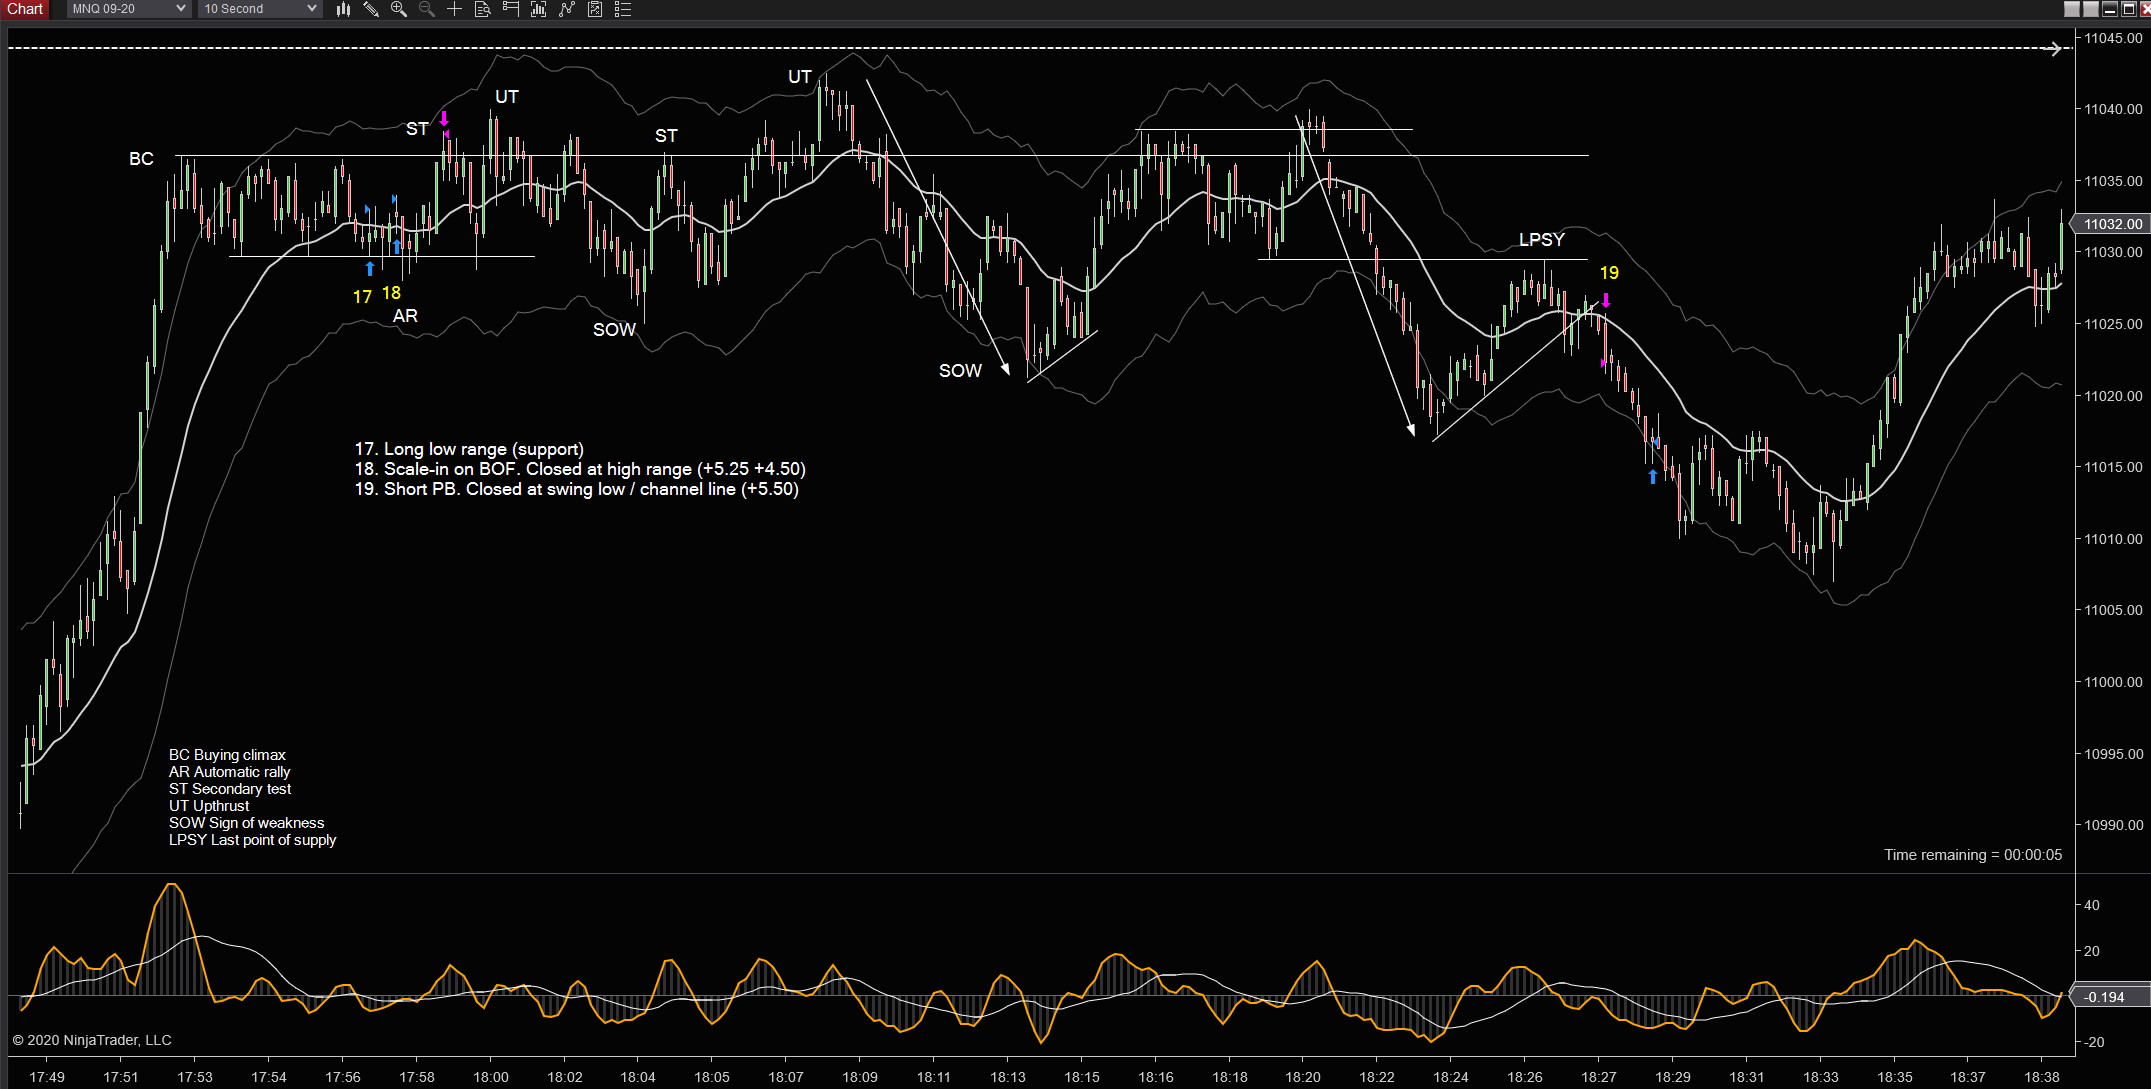This screenshot has width=2151, height=1089.
Task: Click the 11000.00 price axis label
Action: [2113, 682]
